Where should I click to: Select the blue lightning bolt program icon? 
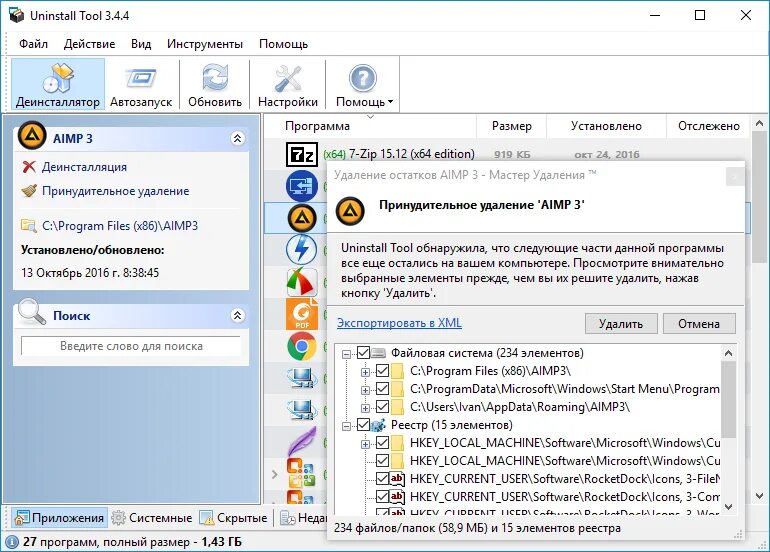(302, 249)
